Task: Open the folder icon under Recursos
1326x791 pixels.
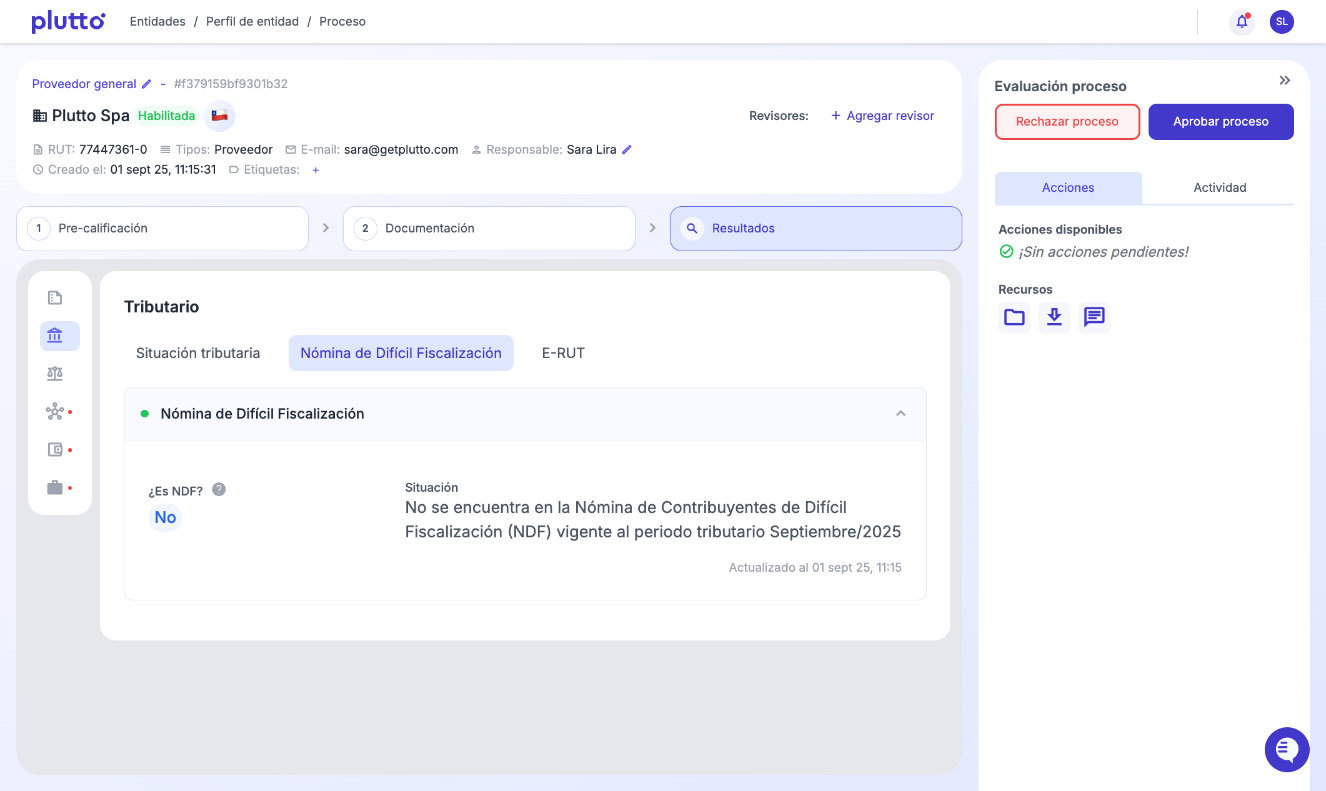Action: (x=1014, y=317)
